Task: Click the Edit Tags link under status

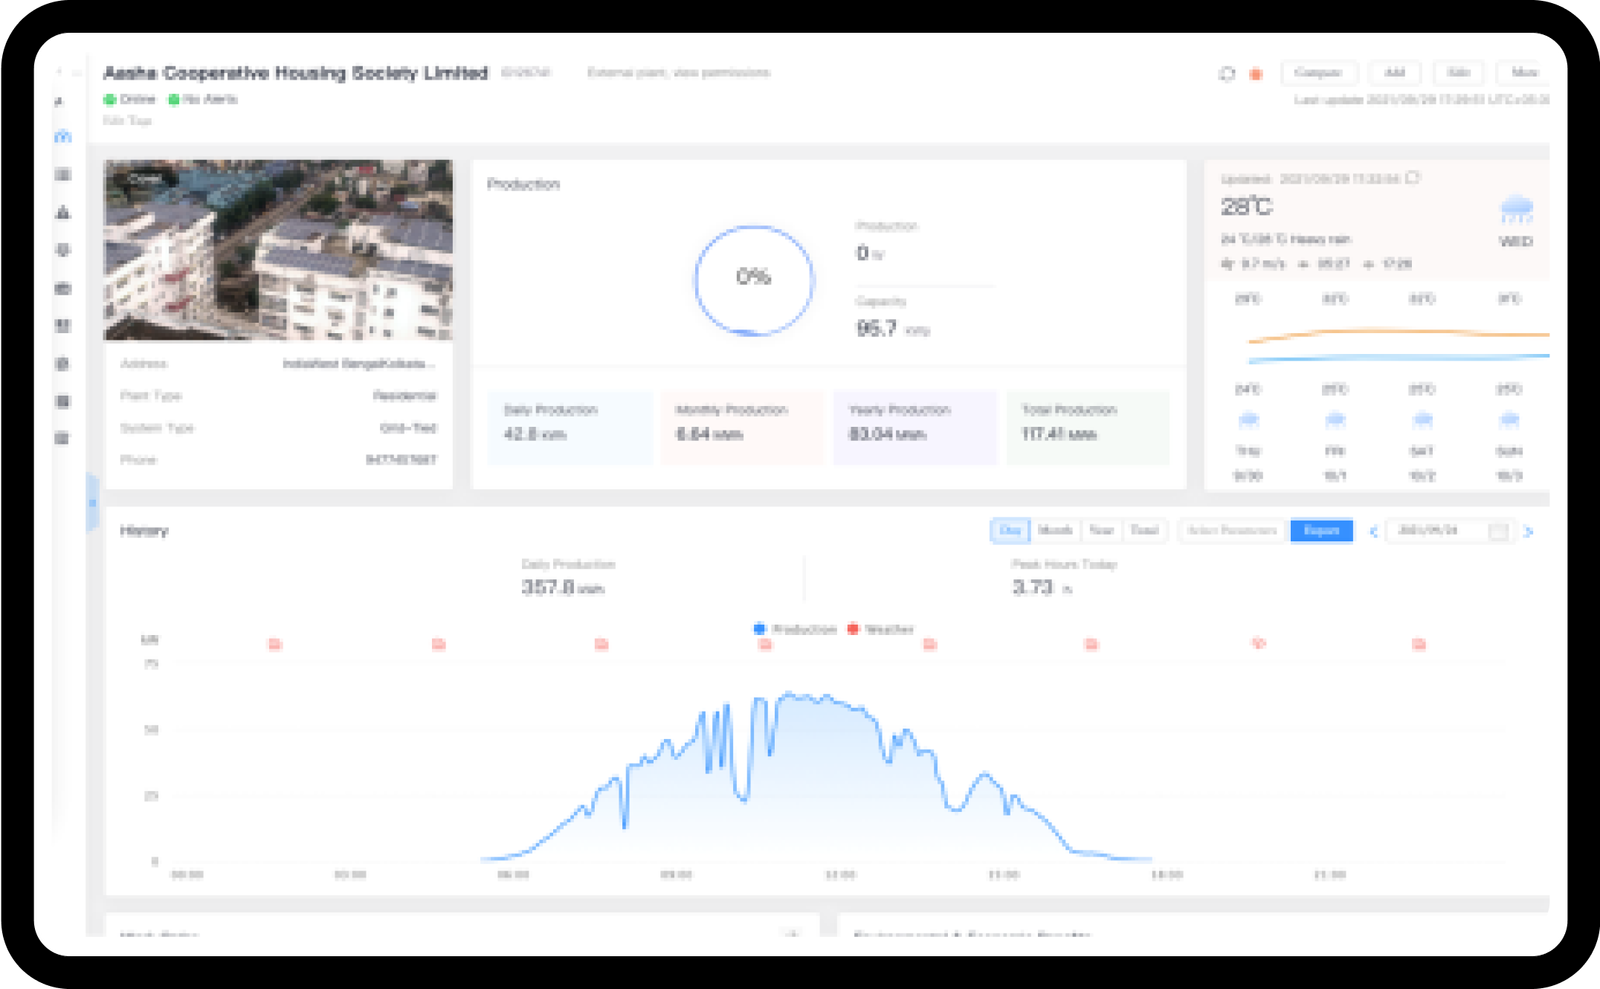Action: coord(127,120)
